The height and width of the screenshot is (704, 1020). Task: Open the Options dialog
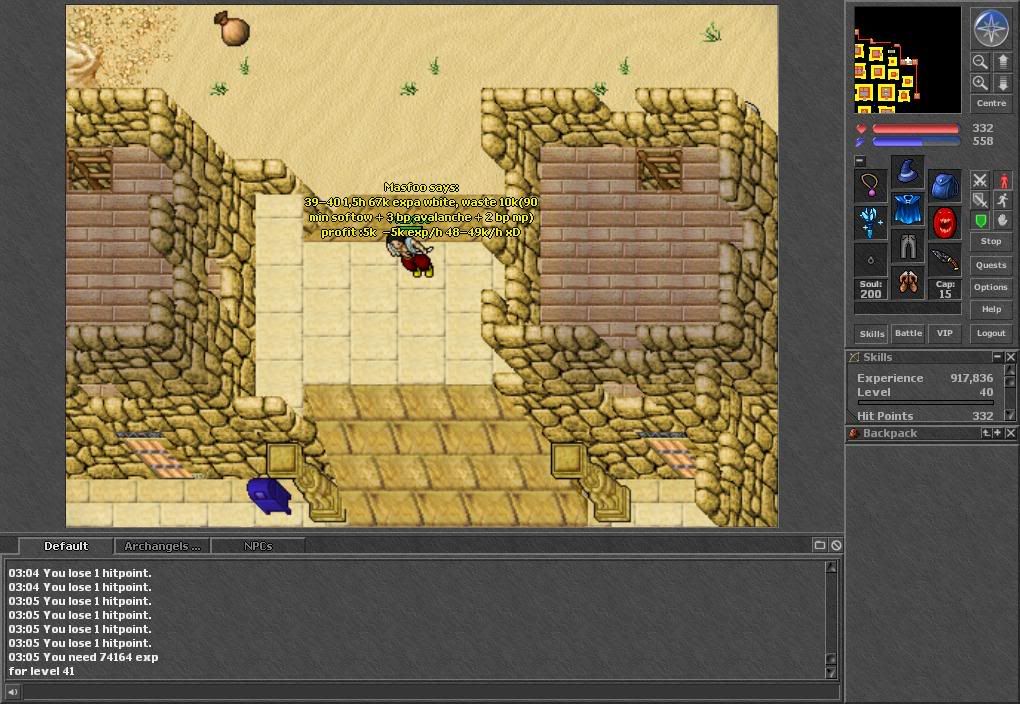[x=991, y=287]
